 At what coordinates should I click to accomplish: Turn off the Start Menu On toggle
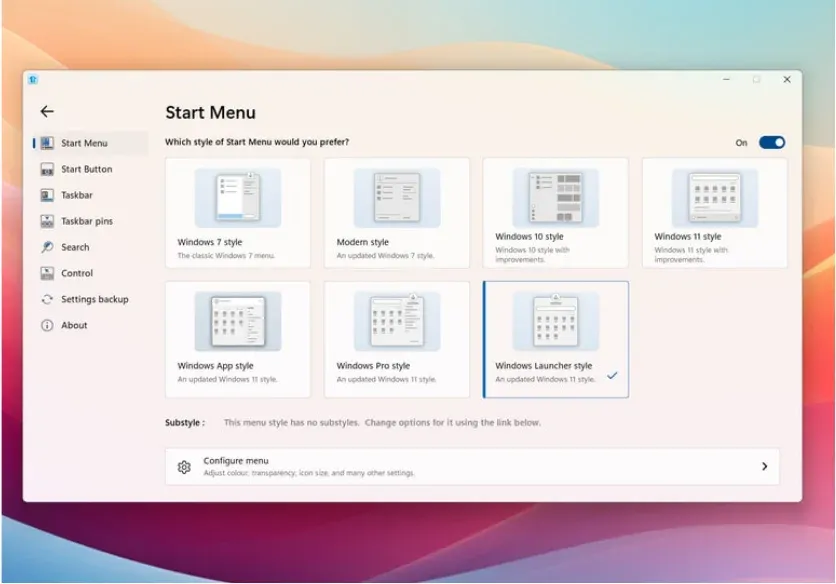point(771,142)
